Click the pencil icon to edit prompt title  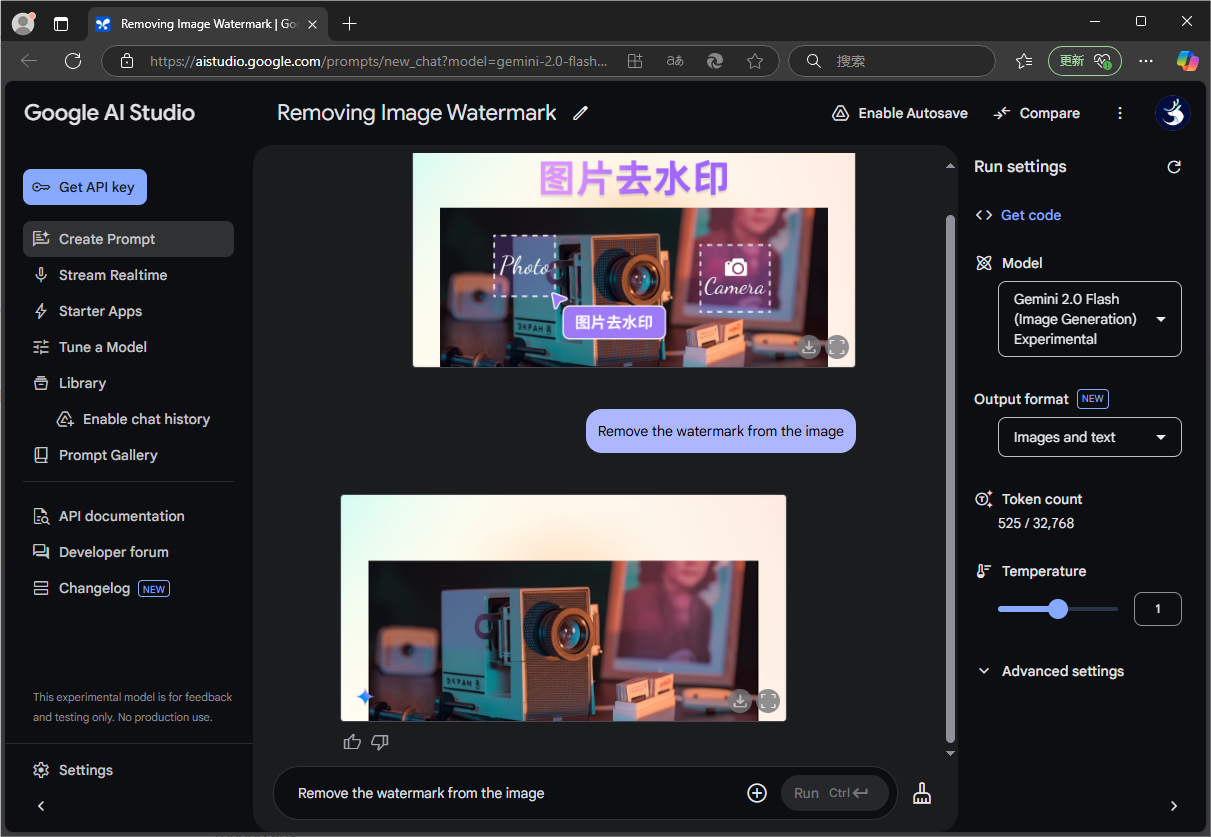click(580, 113)
